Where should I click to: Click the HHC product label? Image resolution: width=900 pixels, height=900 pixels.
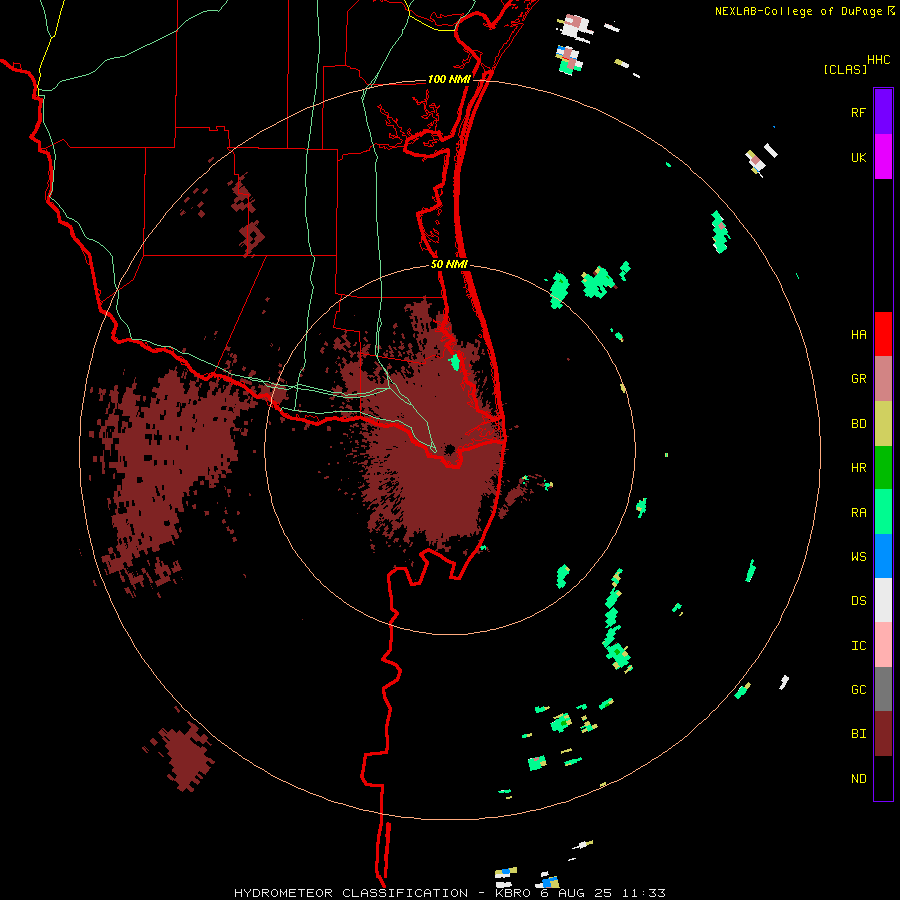(x=878, y=60)
